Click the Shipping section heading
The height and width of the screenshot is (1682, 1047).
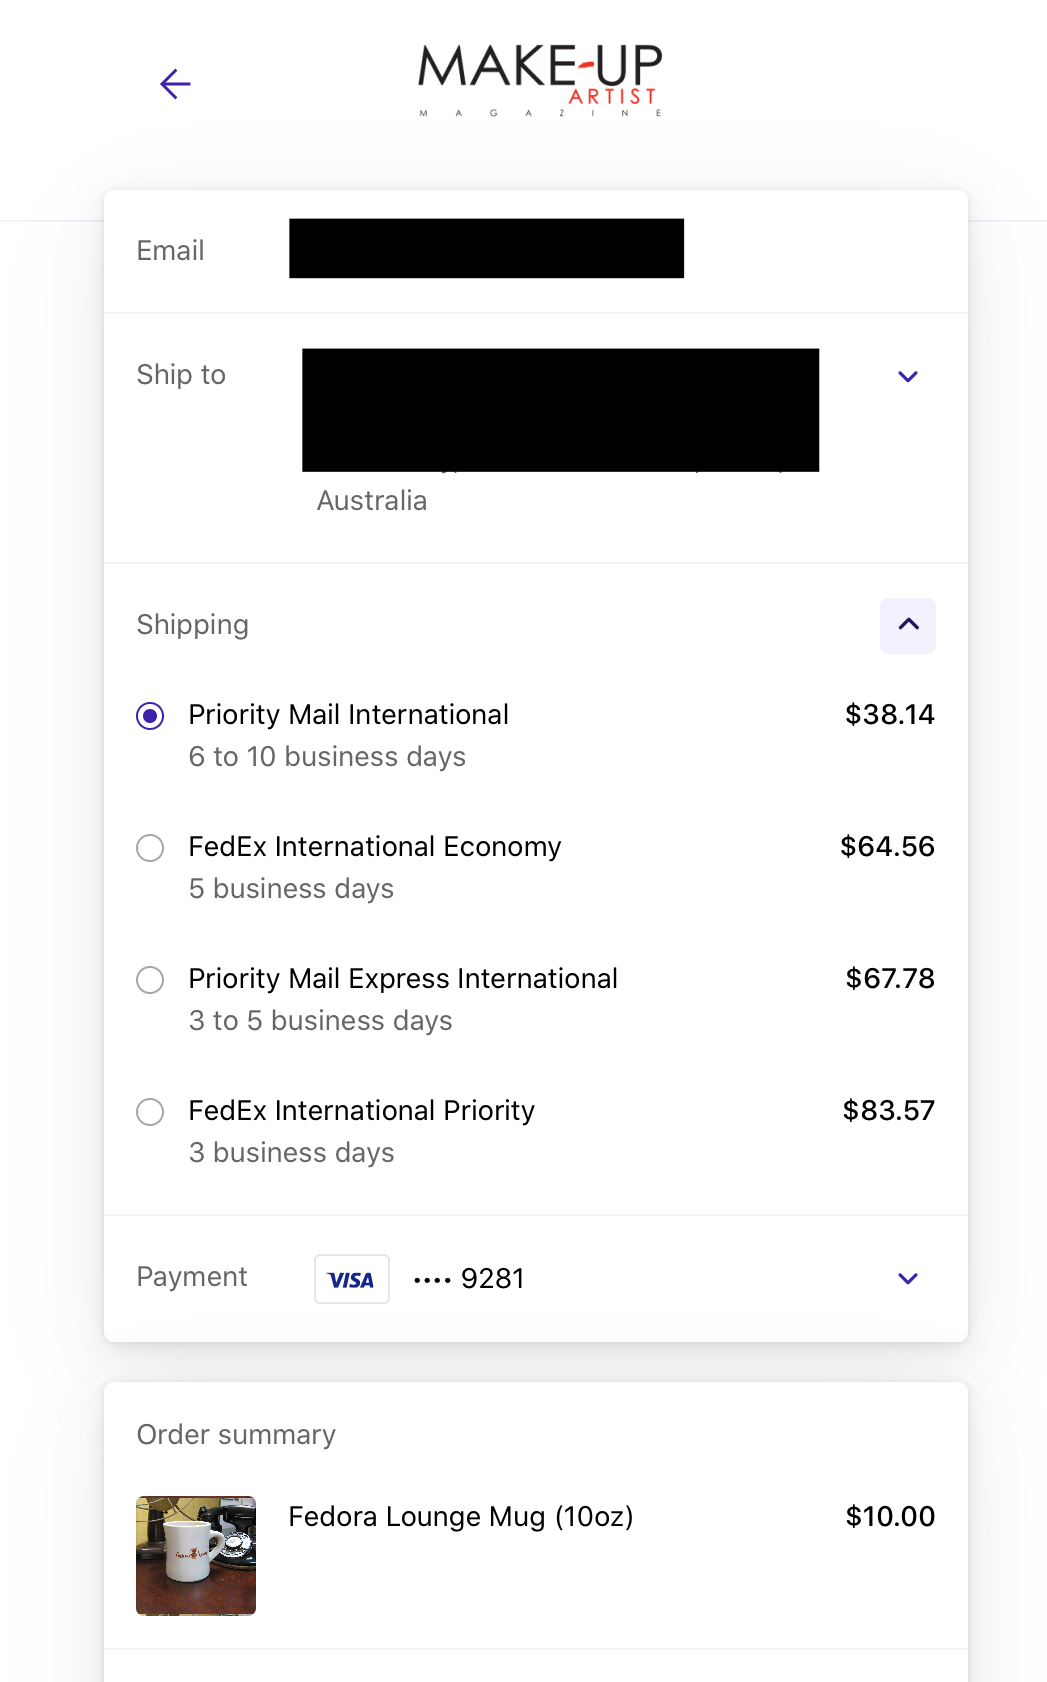point(193,625)
